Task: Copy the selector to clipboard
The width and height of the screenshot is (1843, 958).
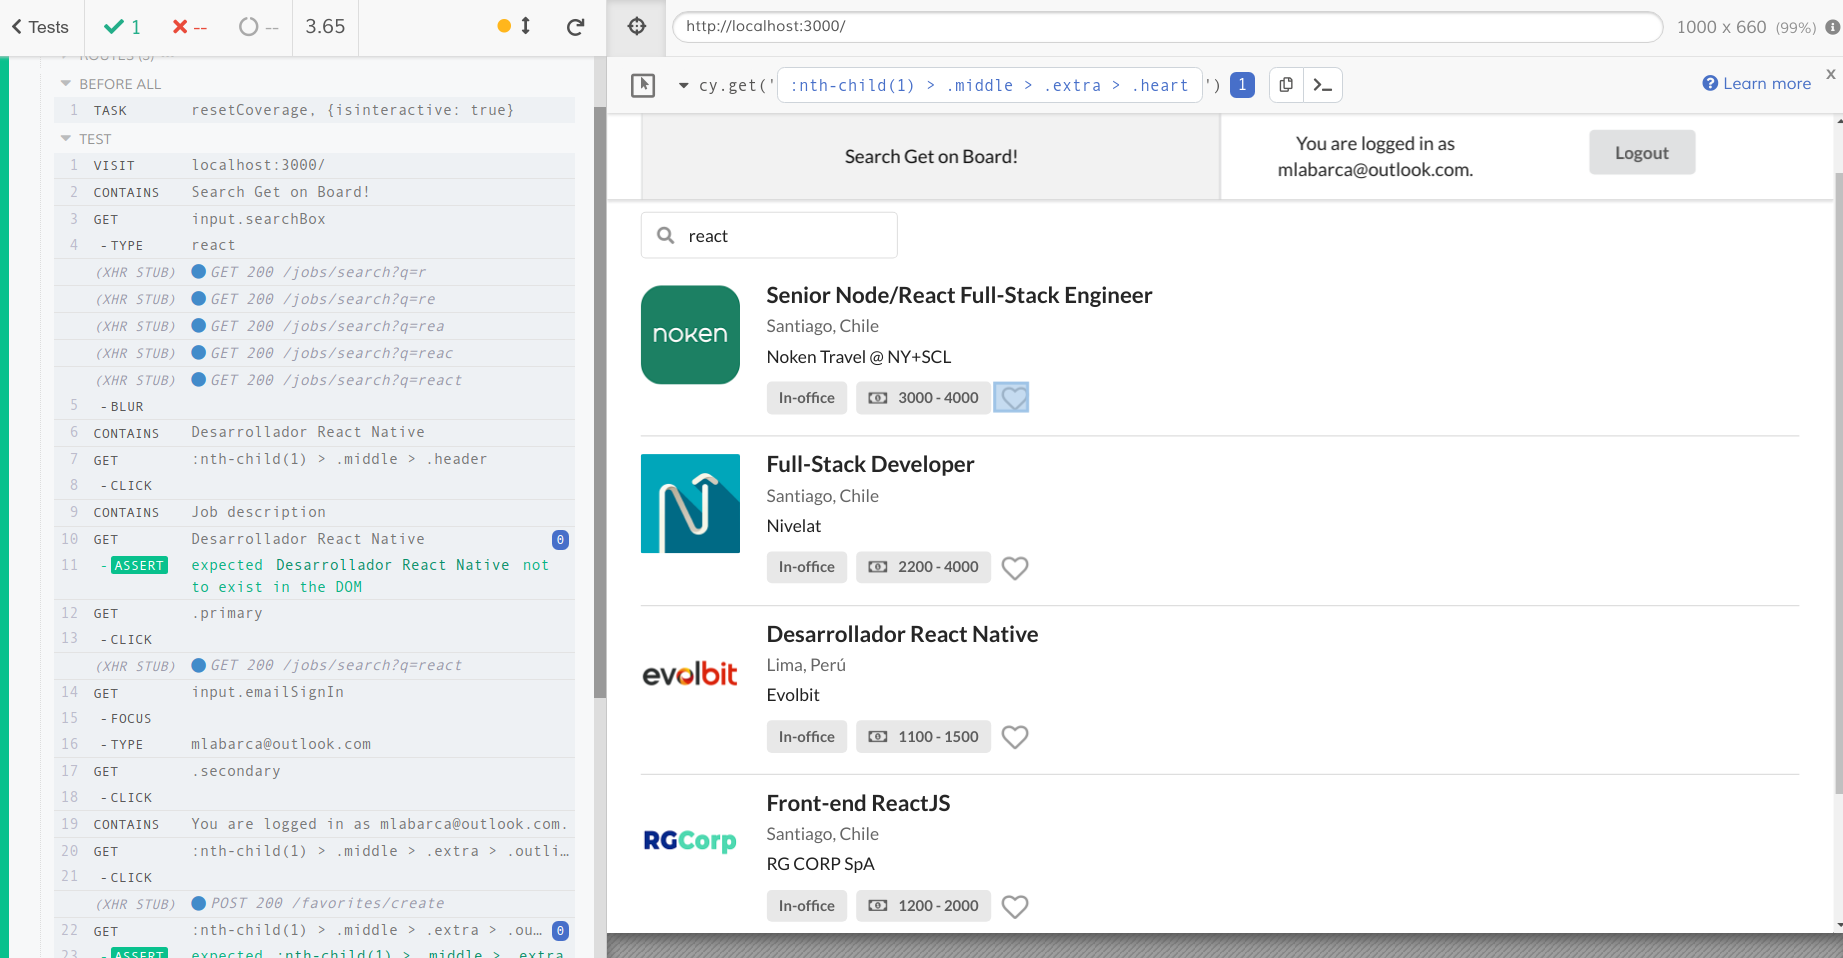Action: click(x=1287, y=85)
